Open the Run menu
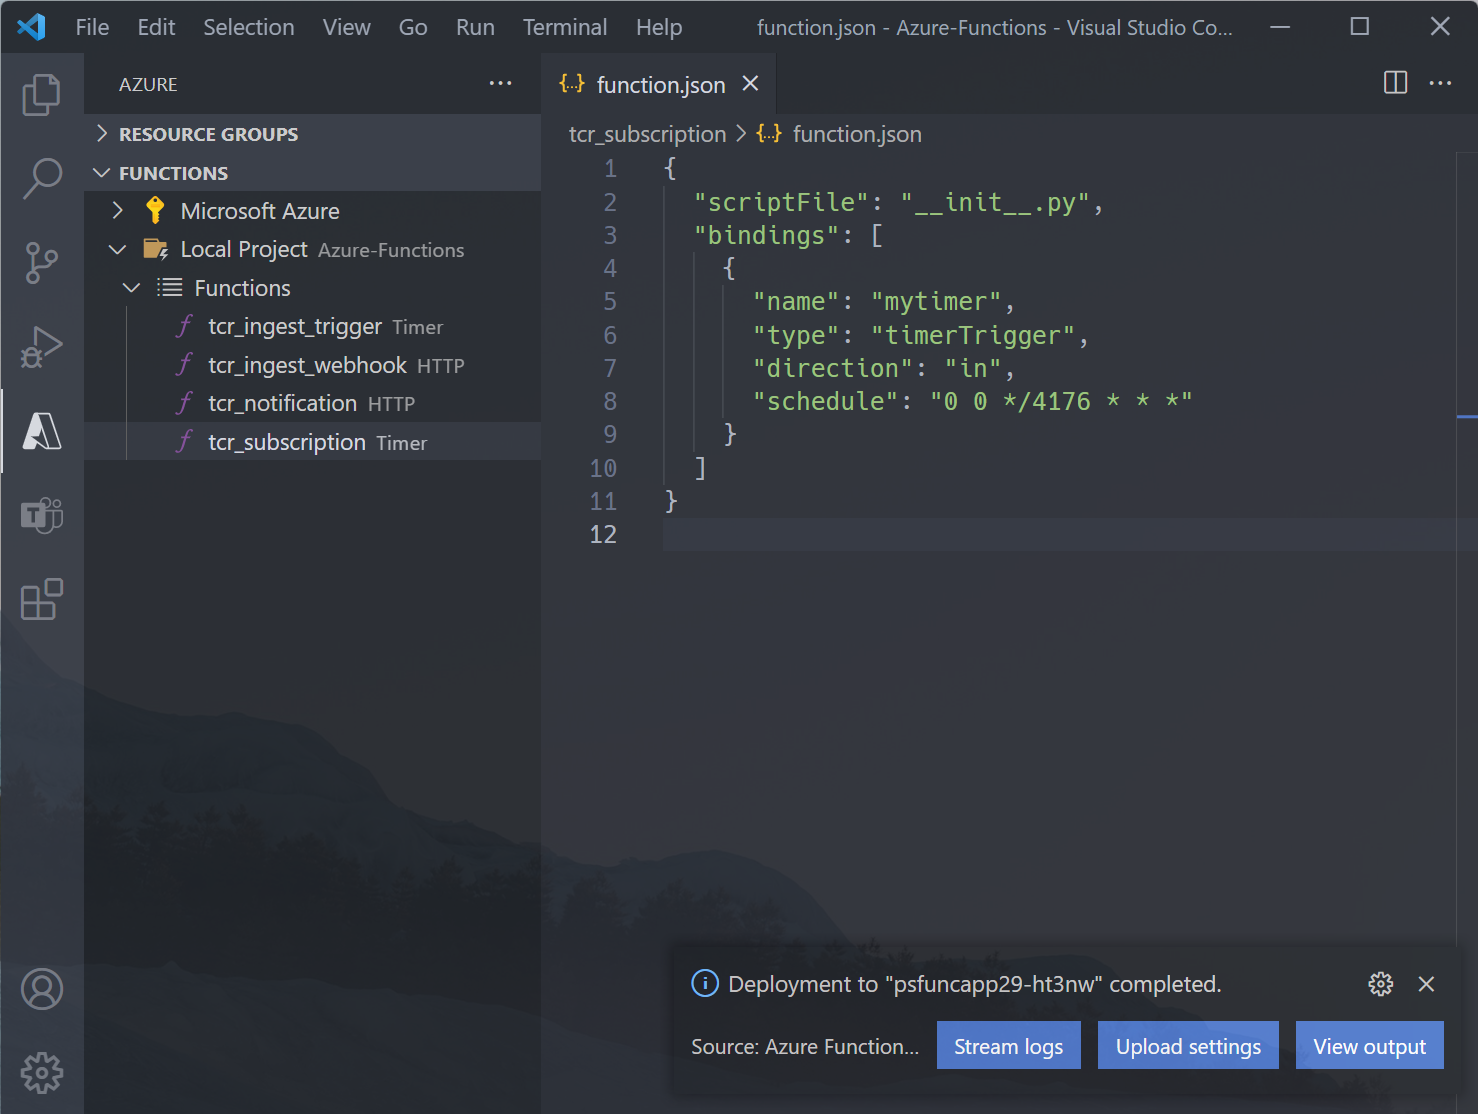This screenshot has width=1478, height=1114. (475, 27)
